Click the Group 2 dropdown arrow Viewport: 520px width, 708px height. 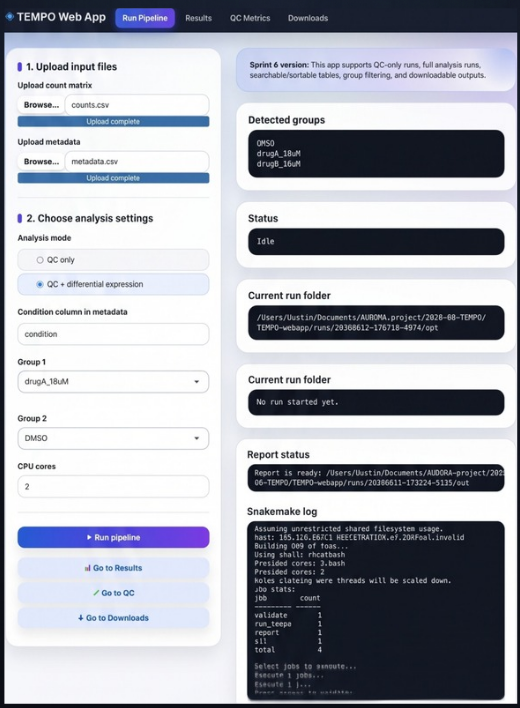click(196, 438)
